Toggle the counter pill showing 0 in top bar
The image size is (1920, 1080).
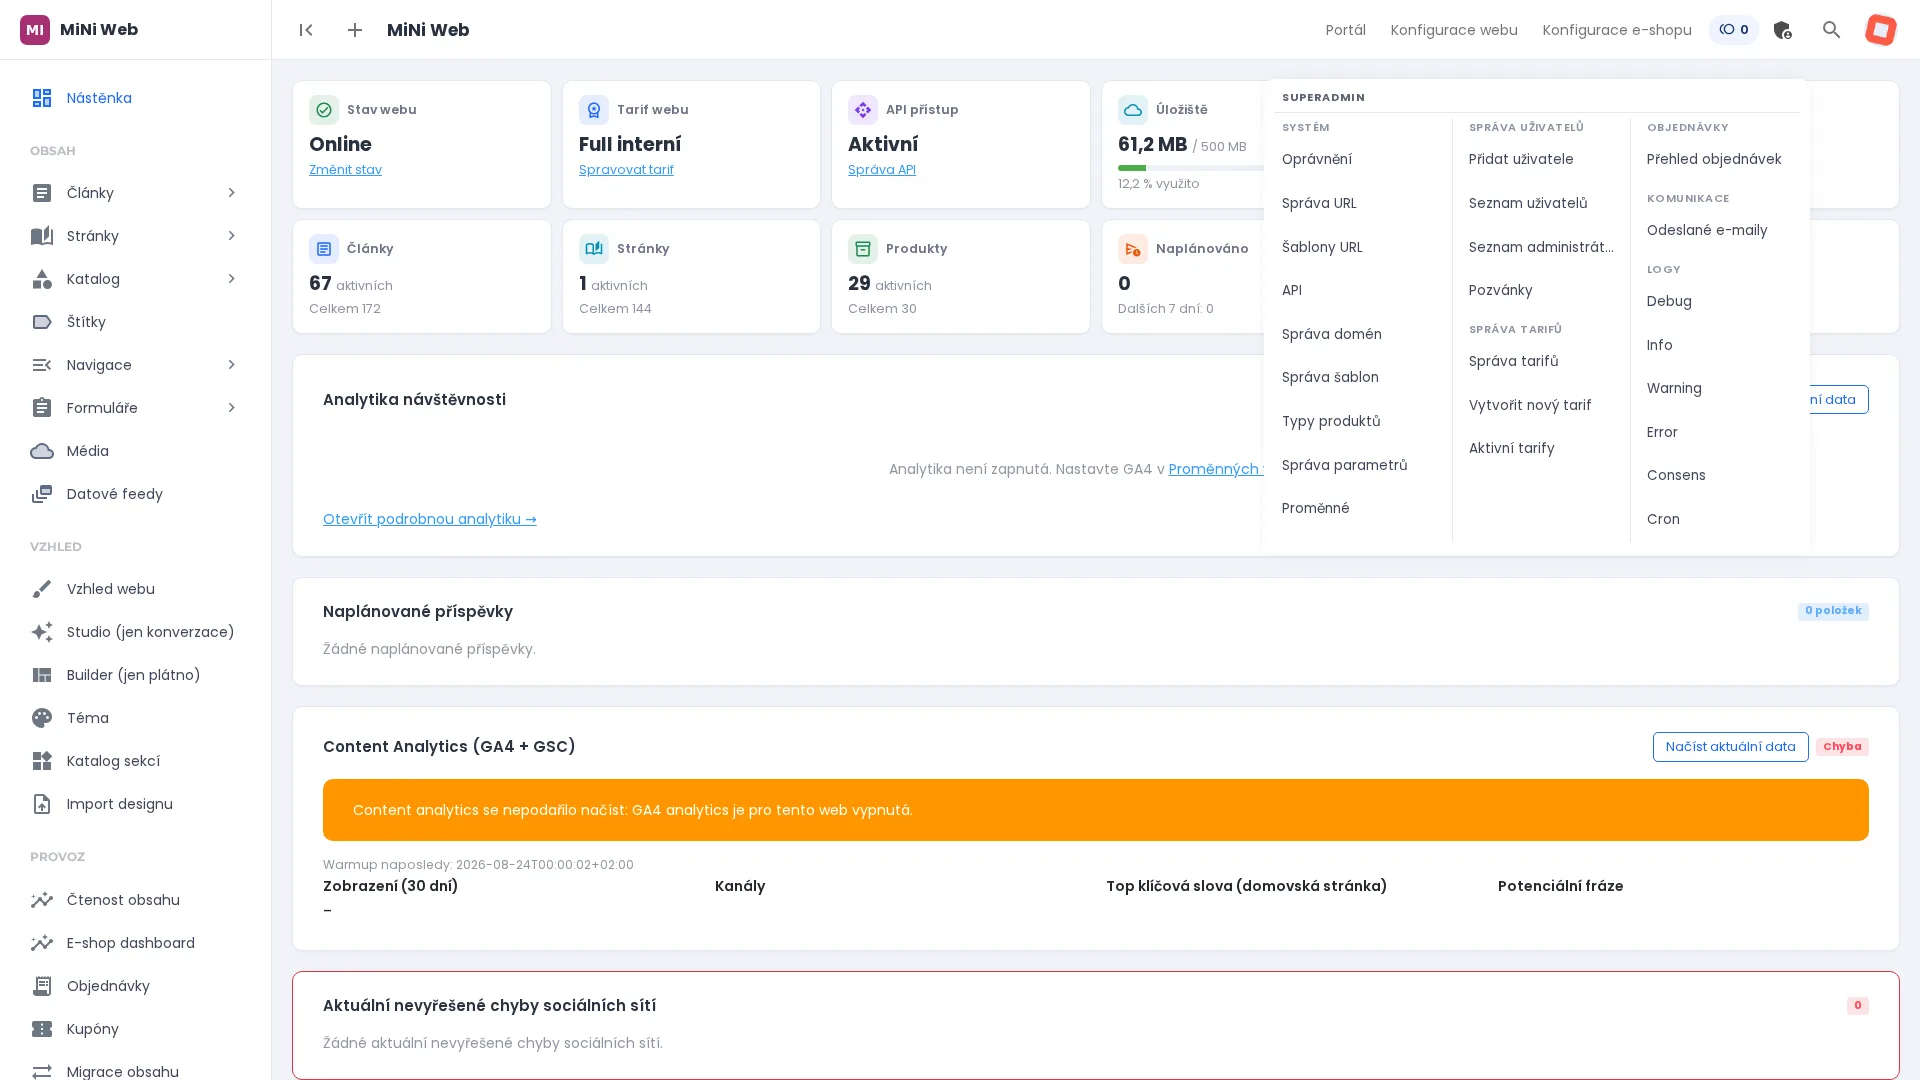coord(1734,30)
